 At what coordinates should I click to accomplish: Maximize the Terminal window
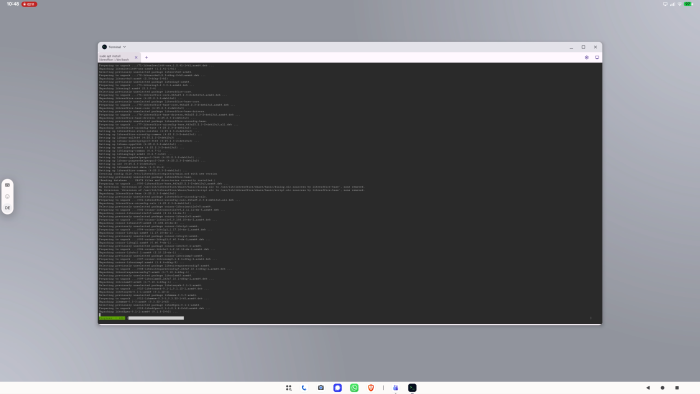point(583,47)
